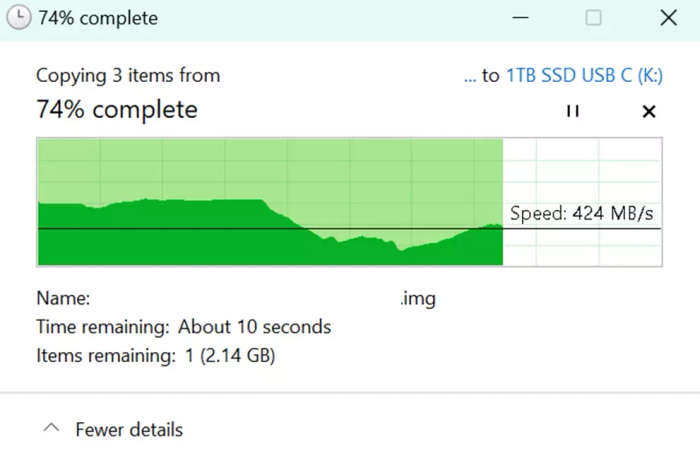Screen dimensions: 700x456
Task: Click the Fewer details label
Action: click(x=129, y=430)
